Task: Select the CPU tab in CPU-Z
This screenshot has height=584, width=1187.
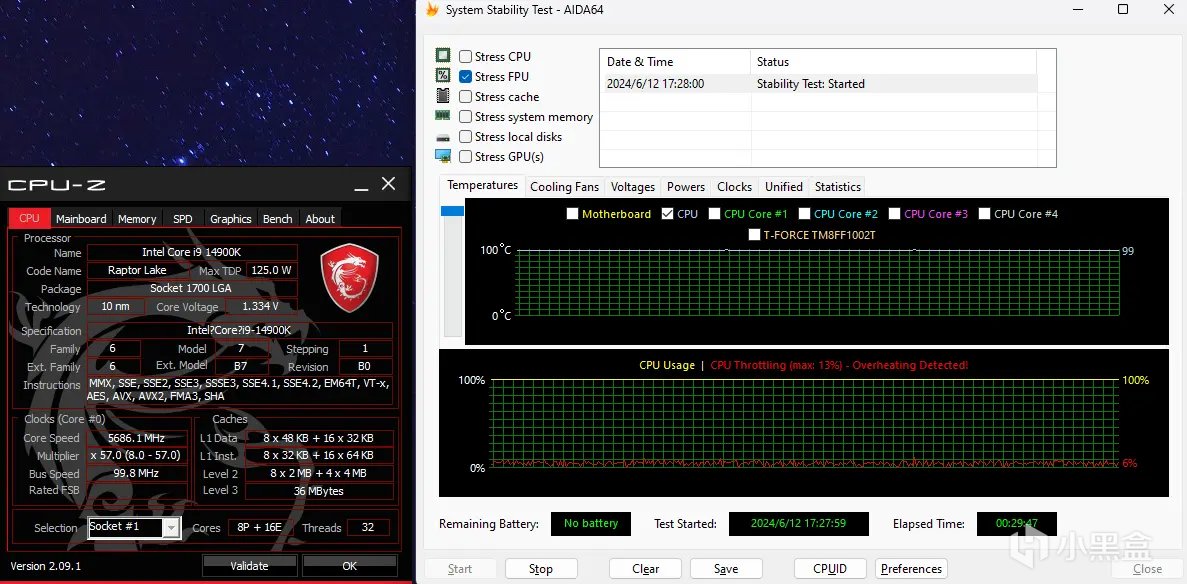Action: [x=30, y=218]
